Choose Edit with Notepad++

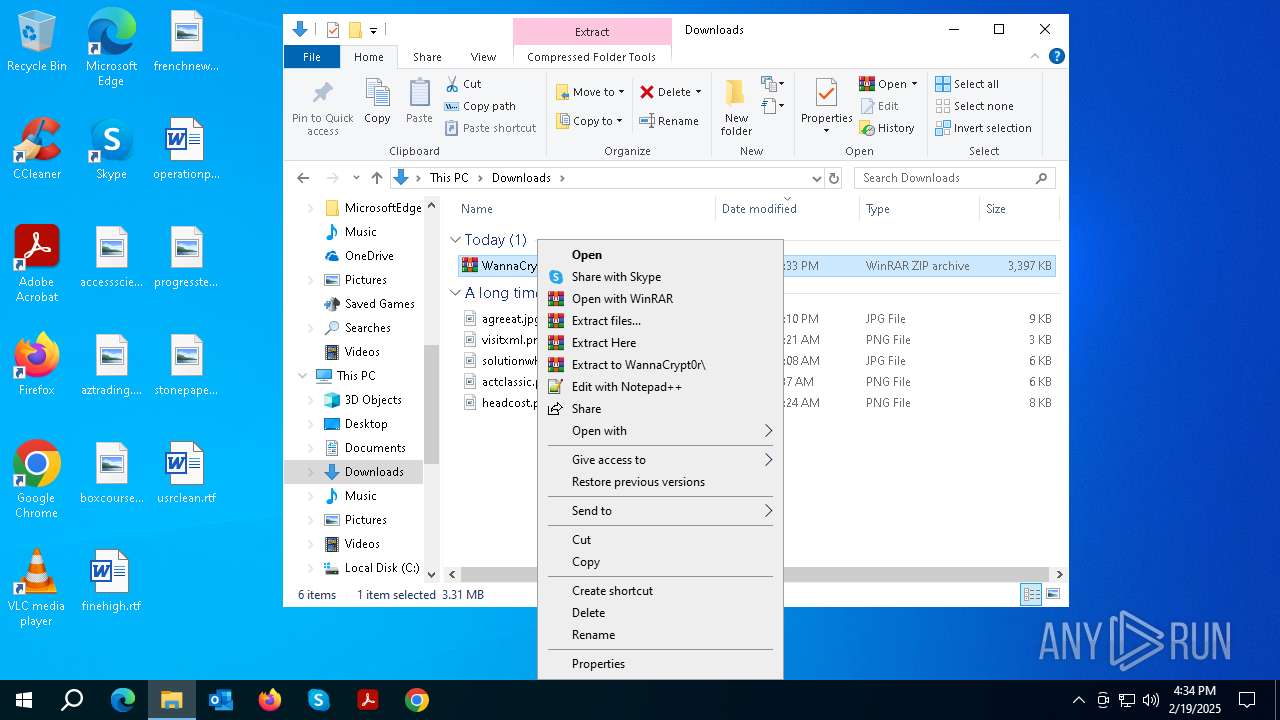point(660,387)
